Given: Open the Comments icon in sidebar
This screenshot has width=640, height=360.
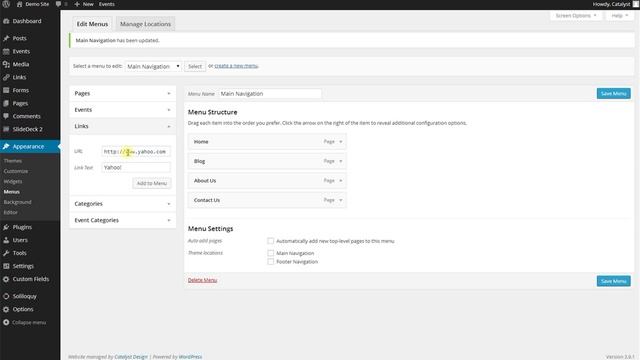Looking at the screenshot, I should pos(6,116).
